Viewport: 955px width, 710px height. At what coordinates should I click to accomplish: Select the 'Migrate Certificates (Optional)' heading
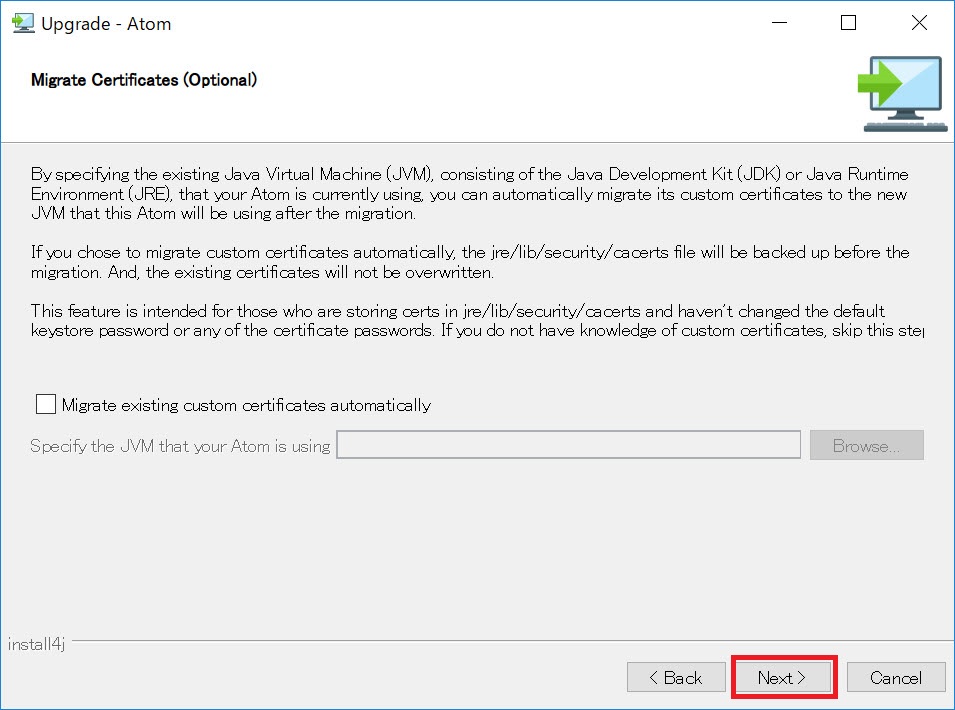(x=142, y=80)
